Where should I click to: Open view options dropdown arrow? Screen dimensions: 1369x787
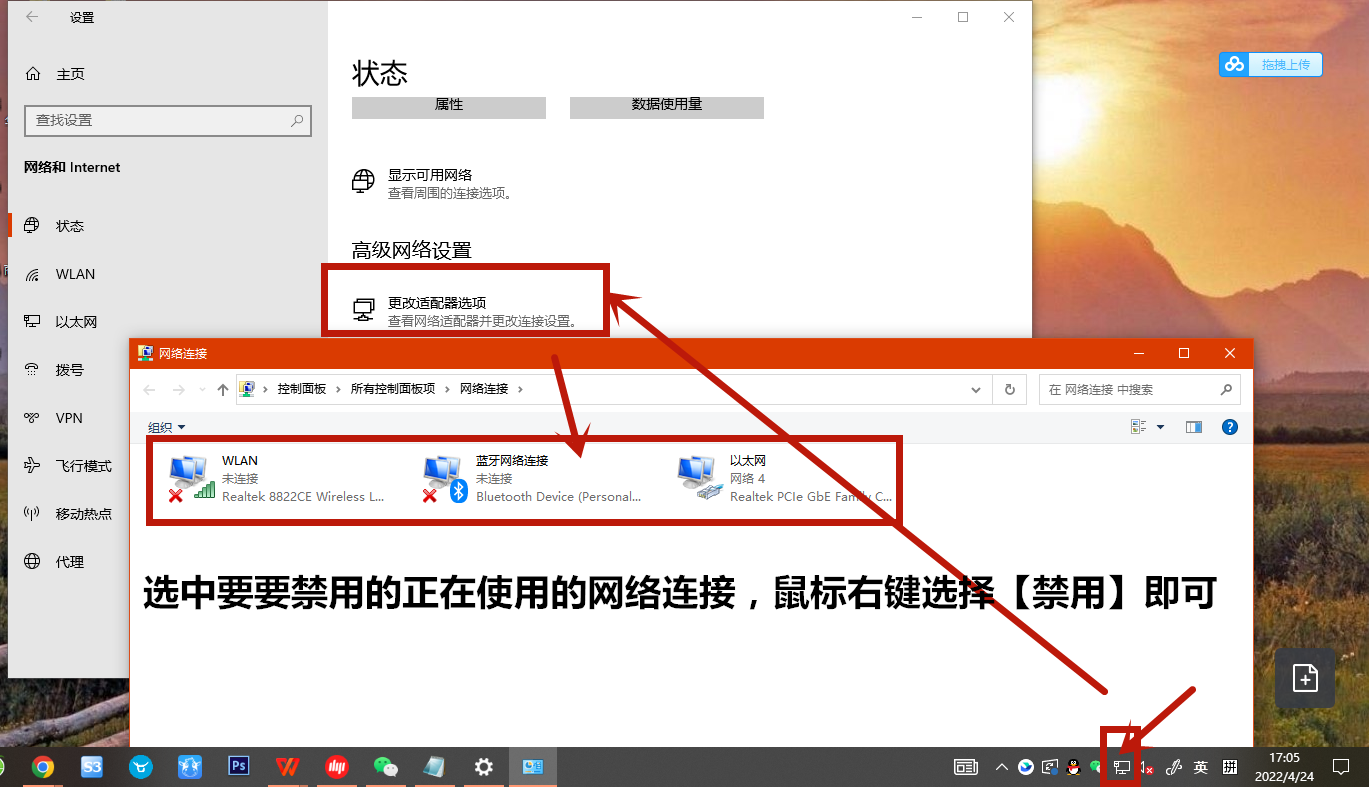click(1160, 427)
